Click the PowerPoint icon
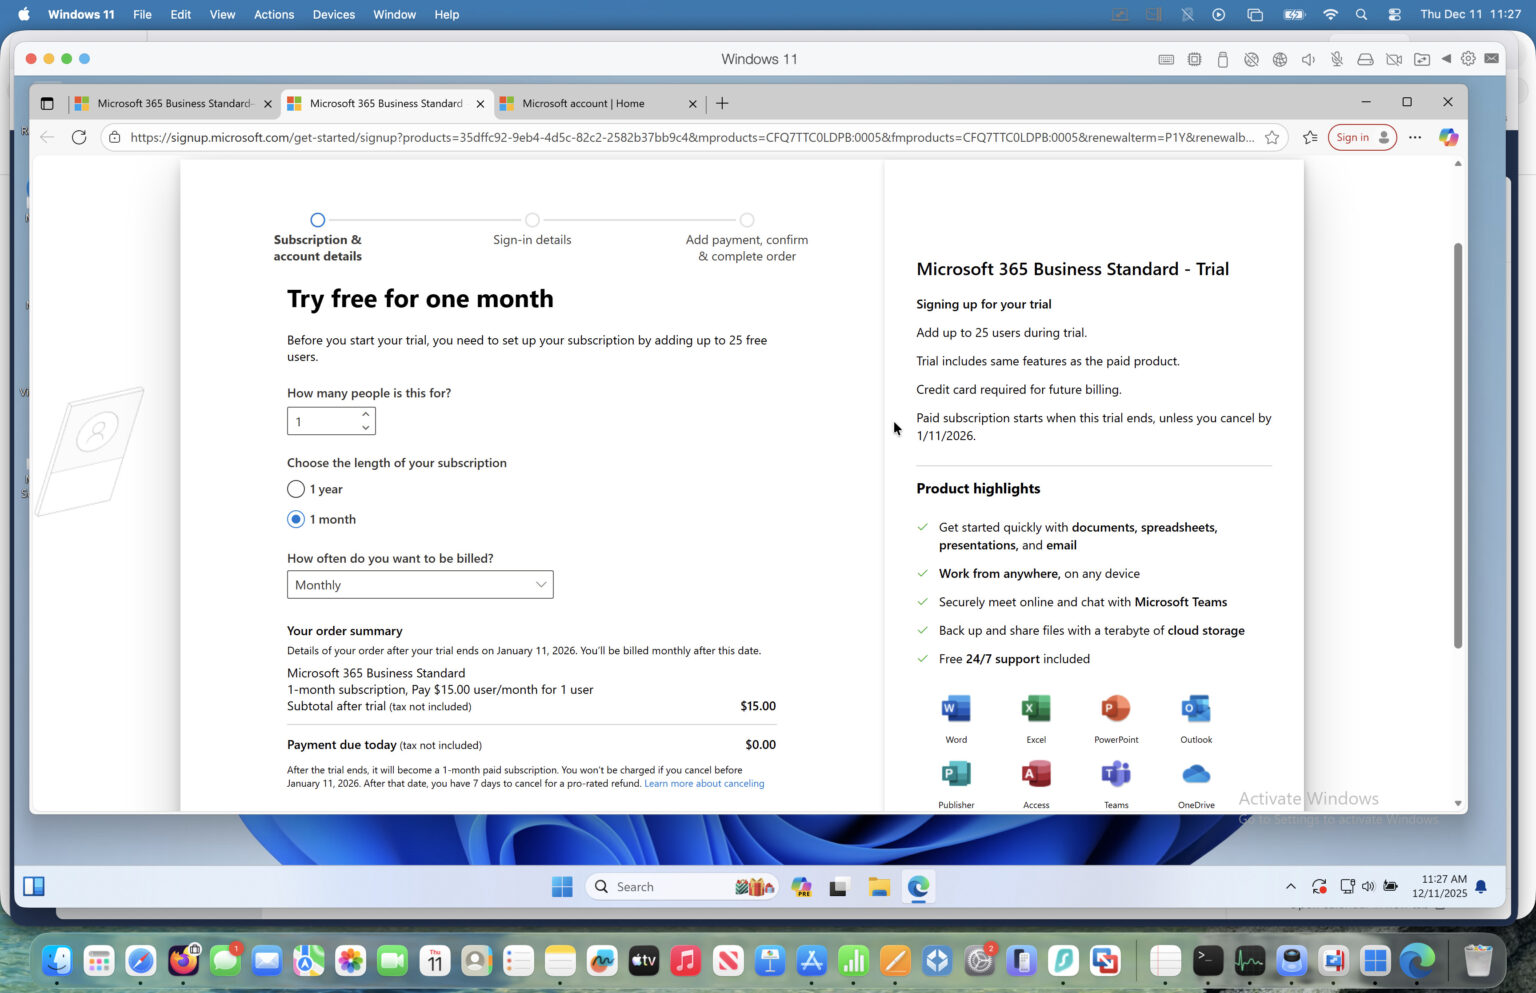This screenshot has width=1536, height=993. pos(1115,708)
